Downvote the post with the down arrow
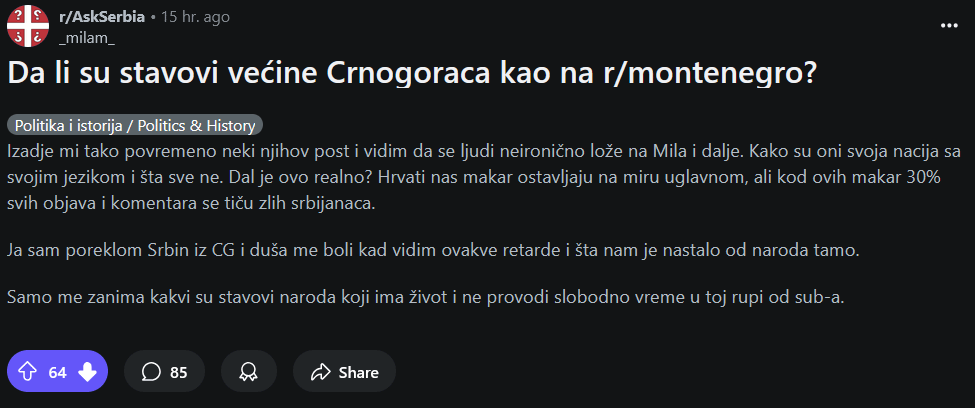This screenshot has height=408, width=975. 87,372
